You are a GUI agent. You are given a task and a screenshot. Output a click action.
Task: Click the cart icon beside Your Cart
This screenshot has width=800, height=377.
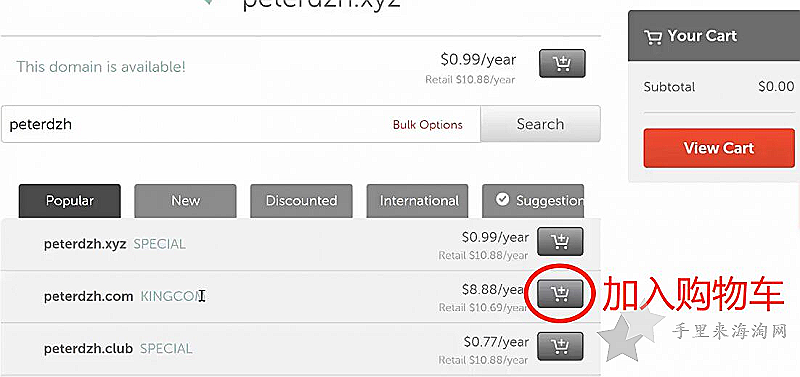(653, 37)
